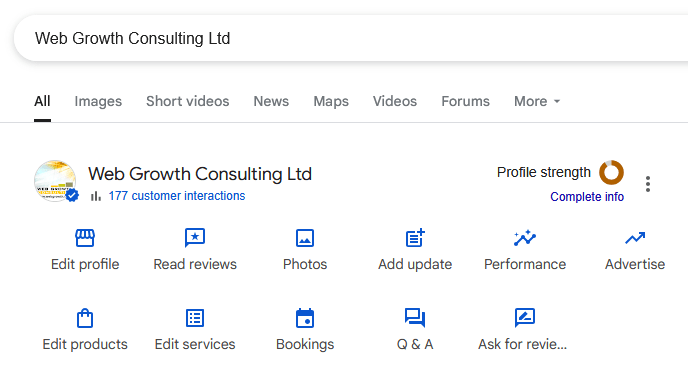This screenshot has height=388, width=688.
Task: Open the Q & A chat bubbles icon
Action: [x=415, y=318]
